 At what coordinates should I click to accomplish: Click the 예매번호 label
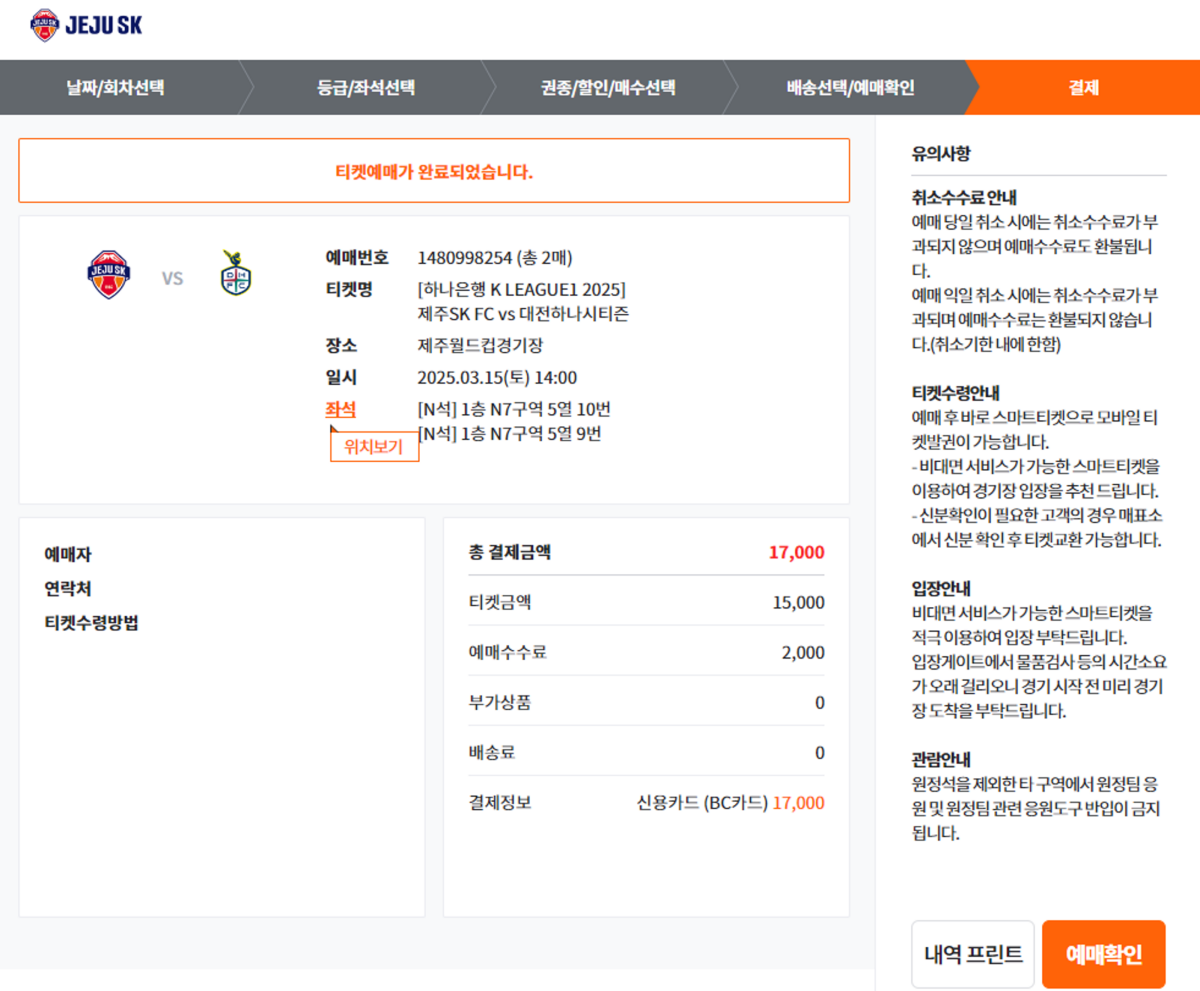(356, 257)
